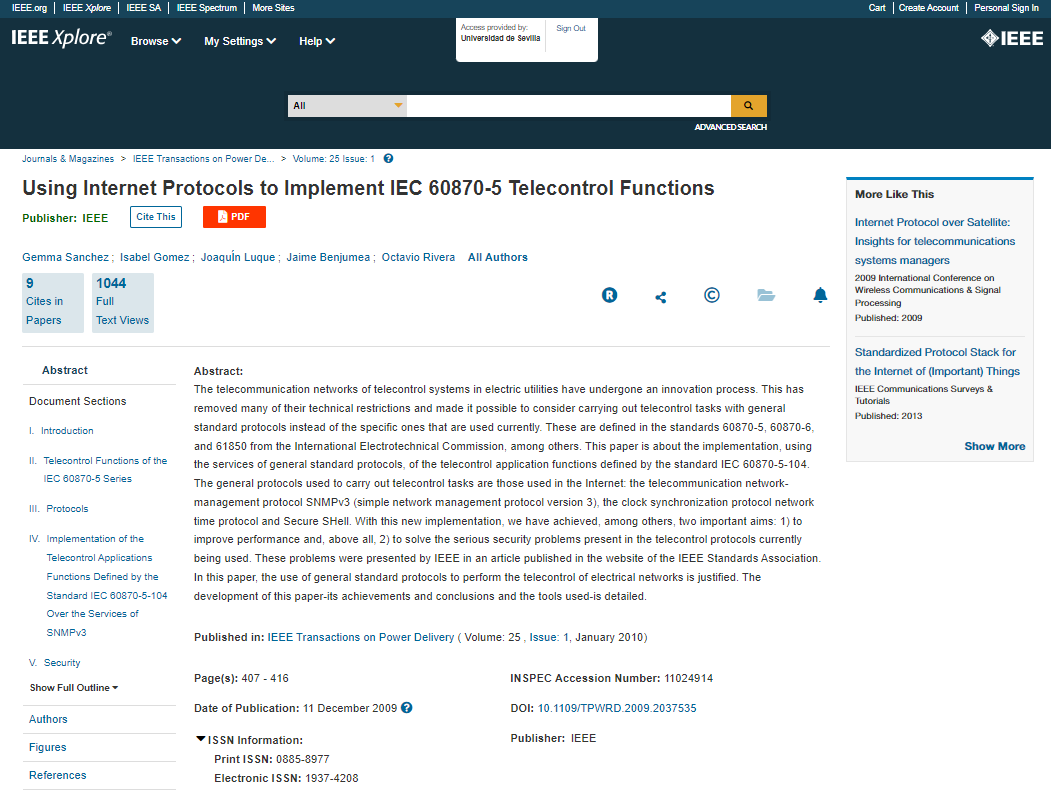Open the Cite This dialog

click(156, 217)
